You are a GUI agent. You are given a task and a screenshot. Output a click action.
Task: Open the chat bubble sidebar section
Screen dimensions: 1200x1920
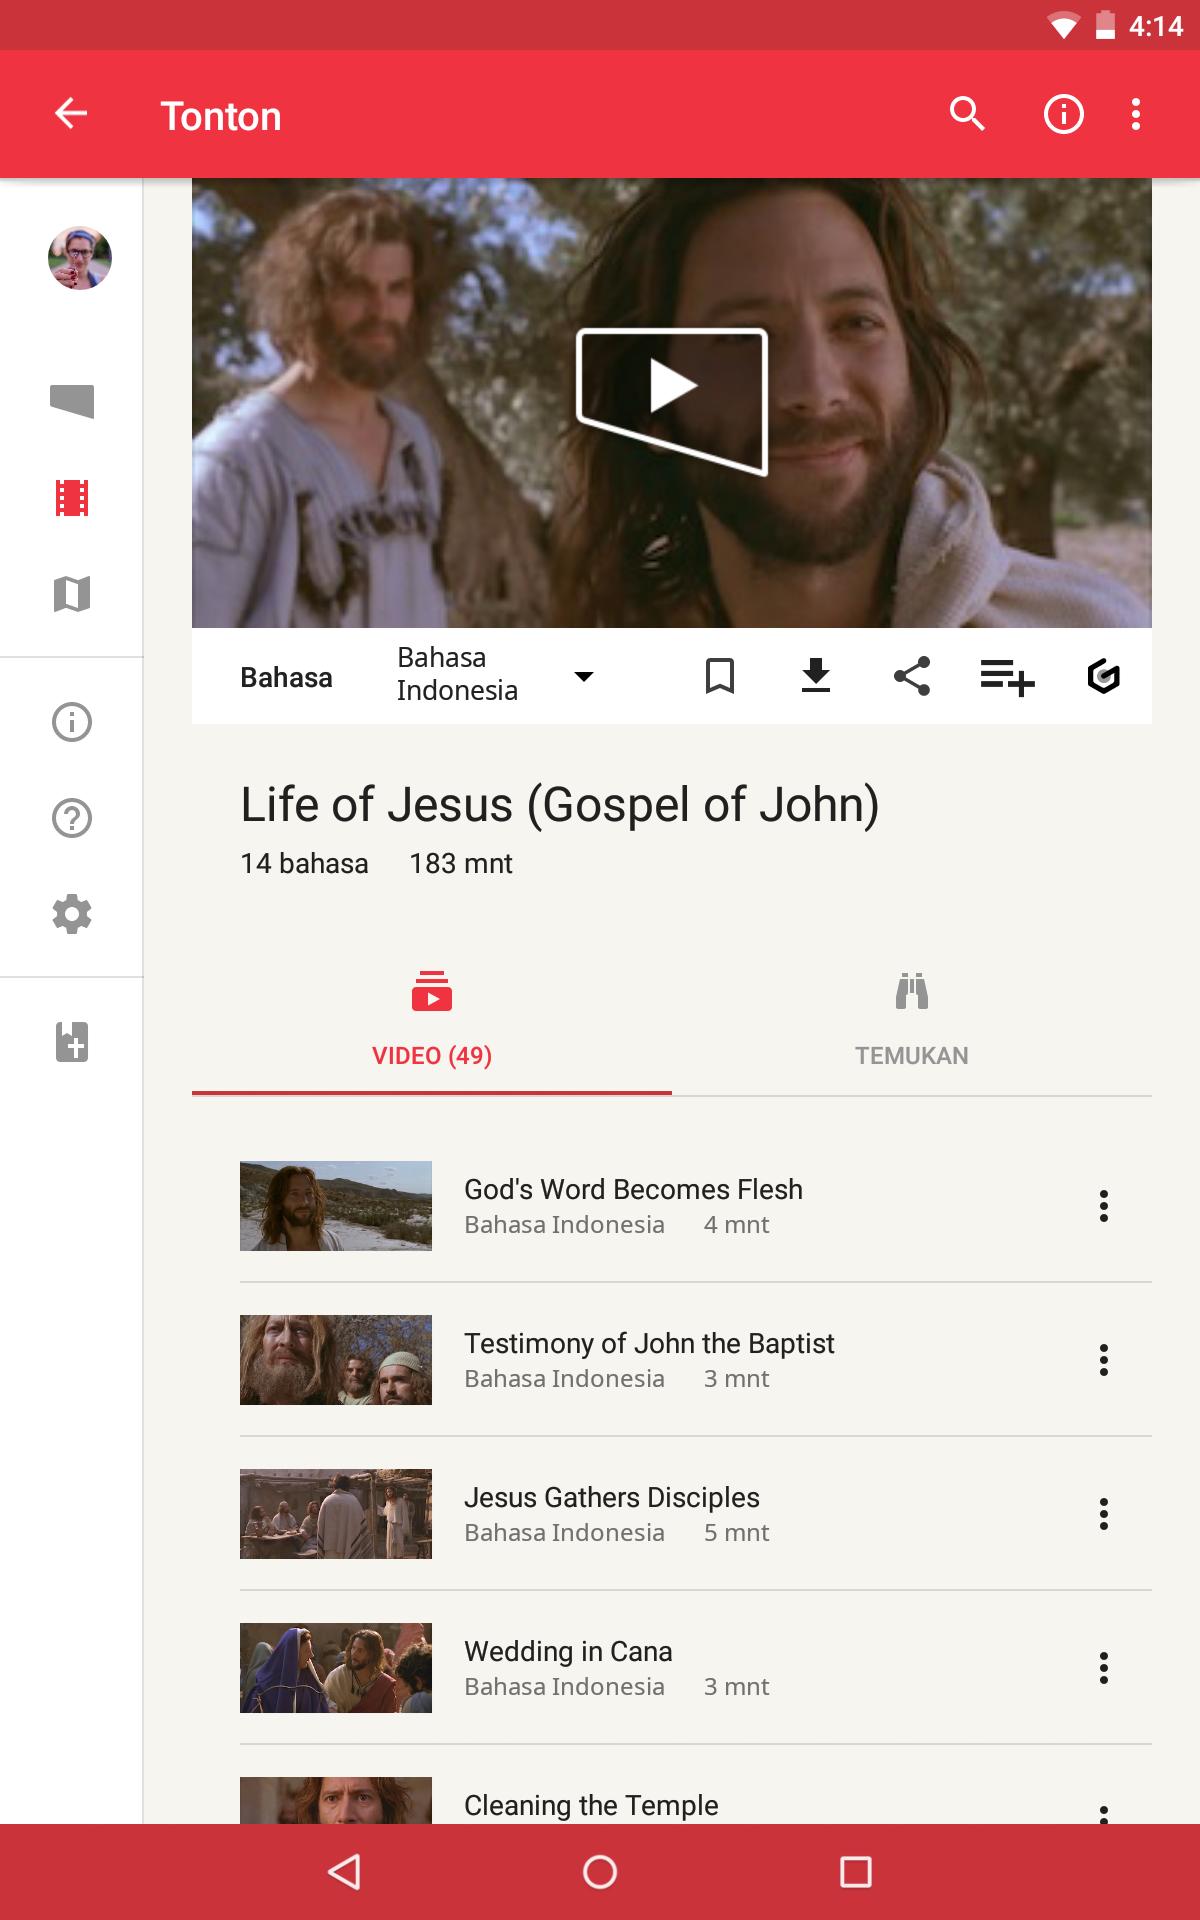(x=72, y=401)
